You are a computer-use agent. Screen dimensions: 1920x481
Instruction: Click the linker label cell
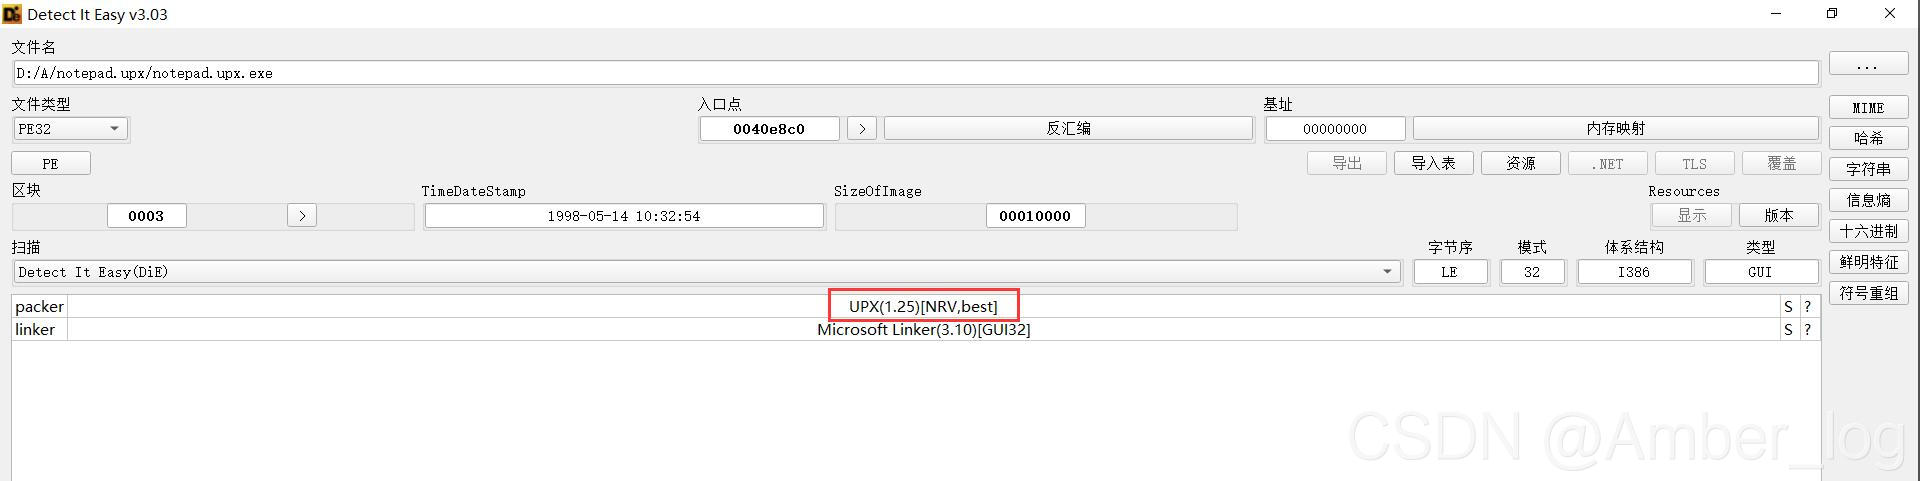(40, 329)
